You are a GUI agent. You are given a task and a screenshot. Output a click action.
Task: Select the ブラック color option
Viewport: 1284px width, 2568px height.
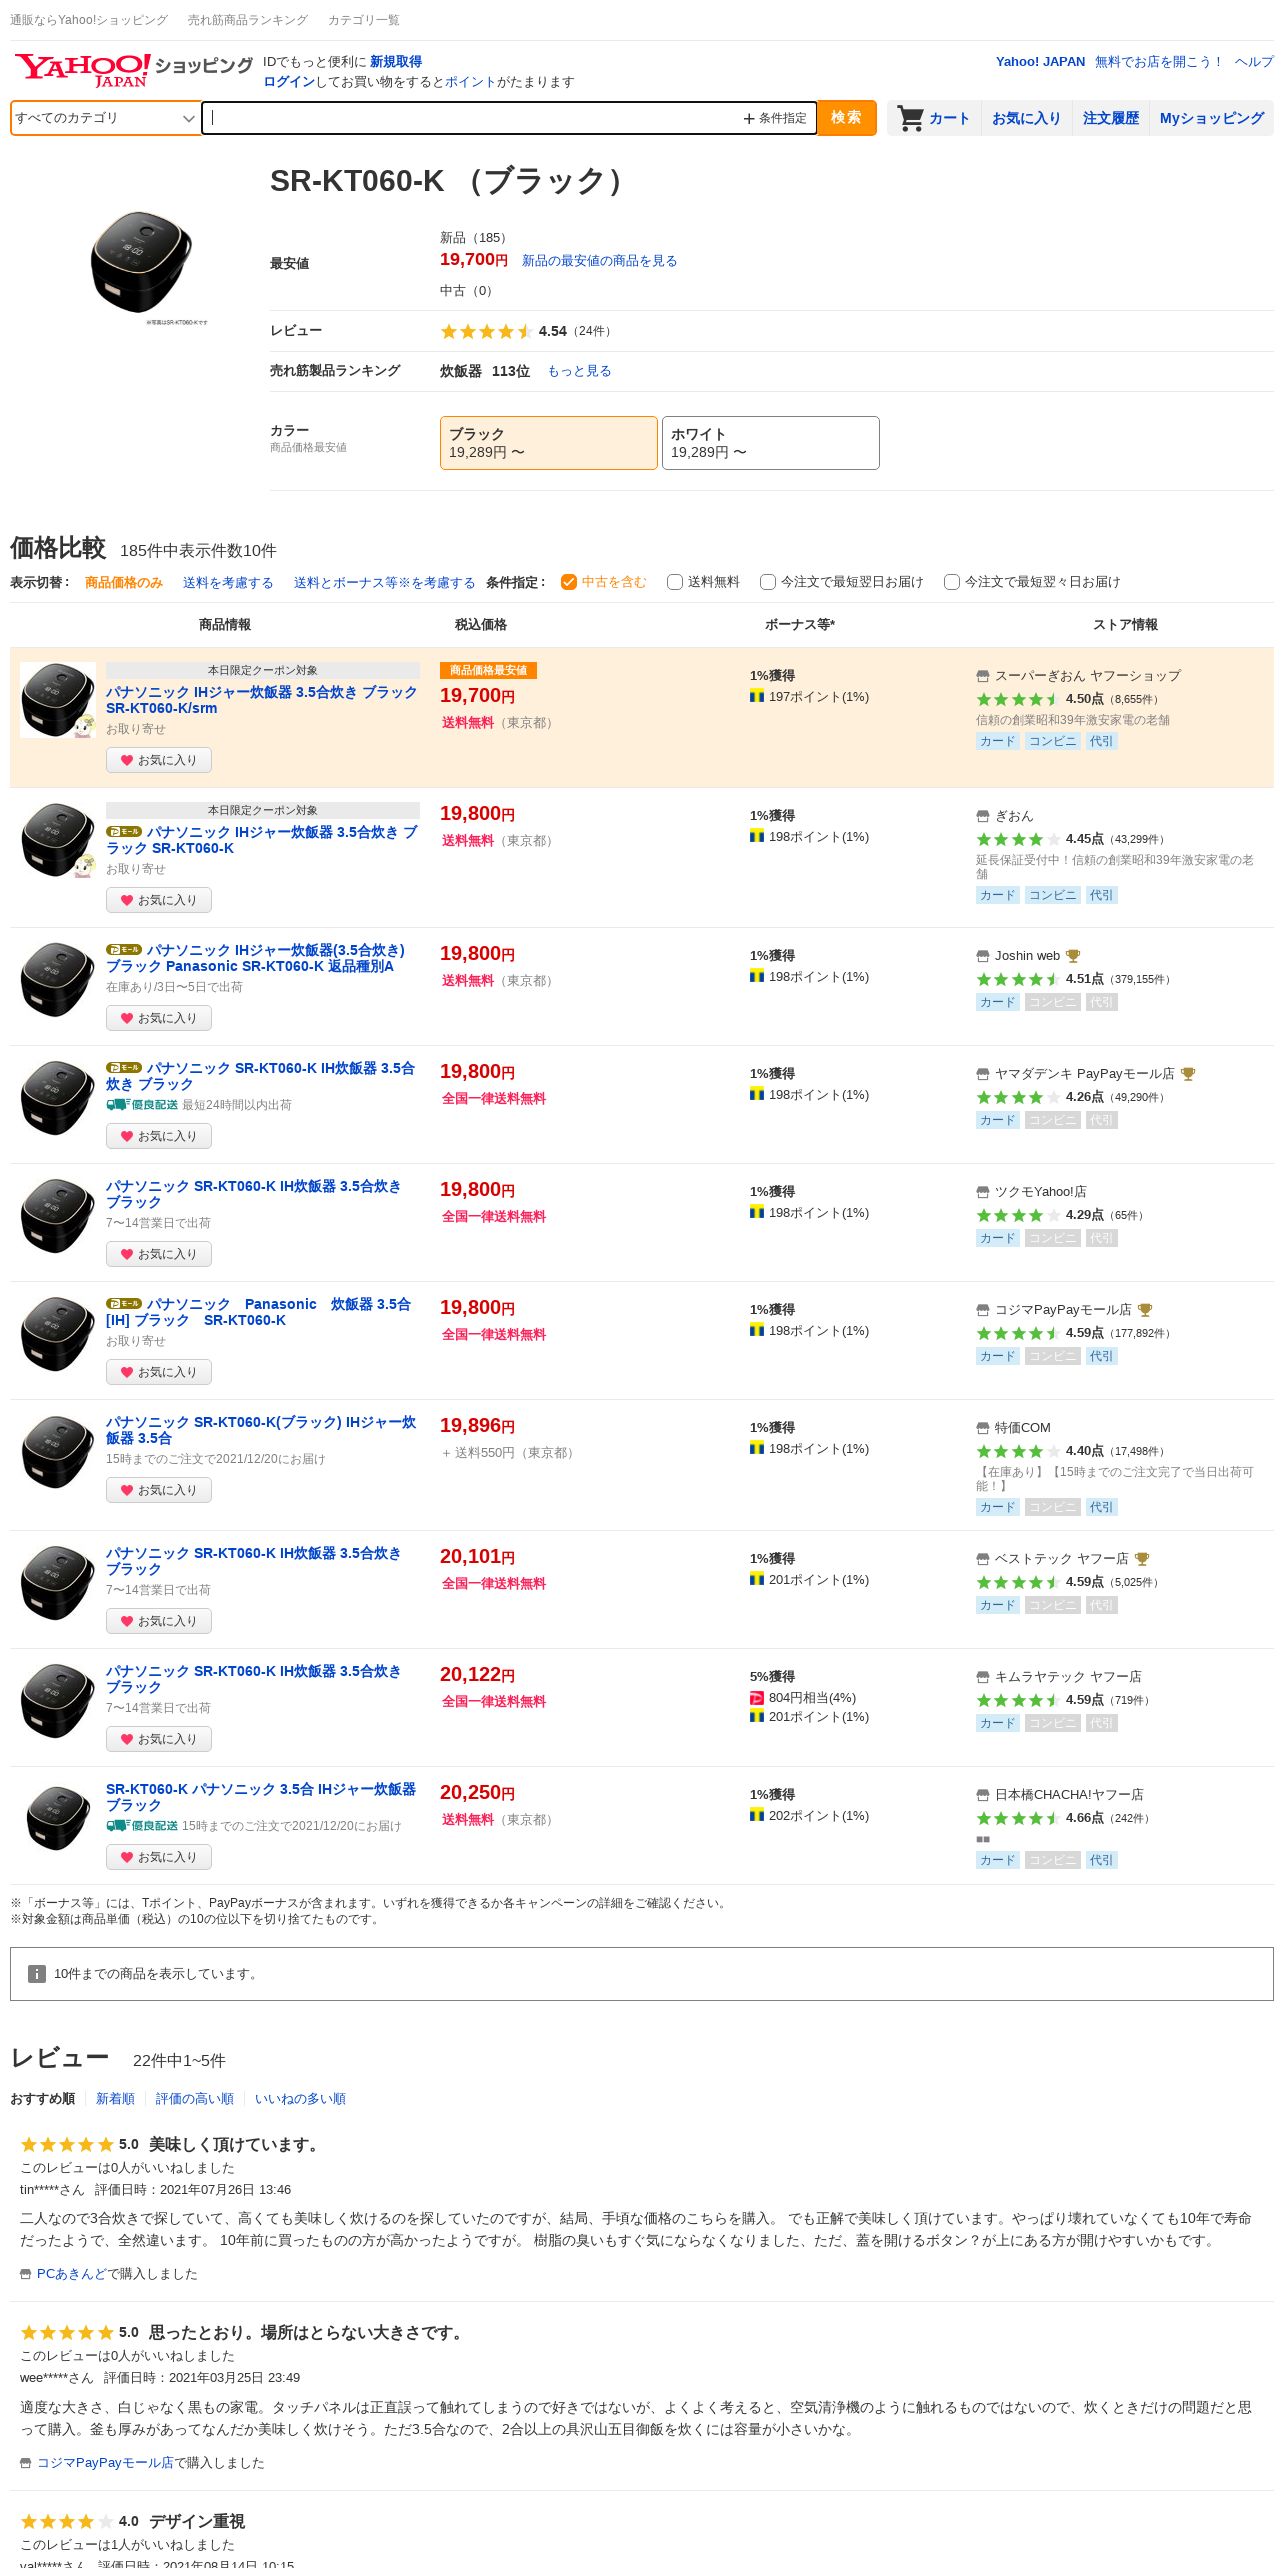point(549,443)
